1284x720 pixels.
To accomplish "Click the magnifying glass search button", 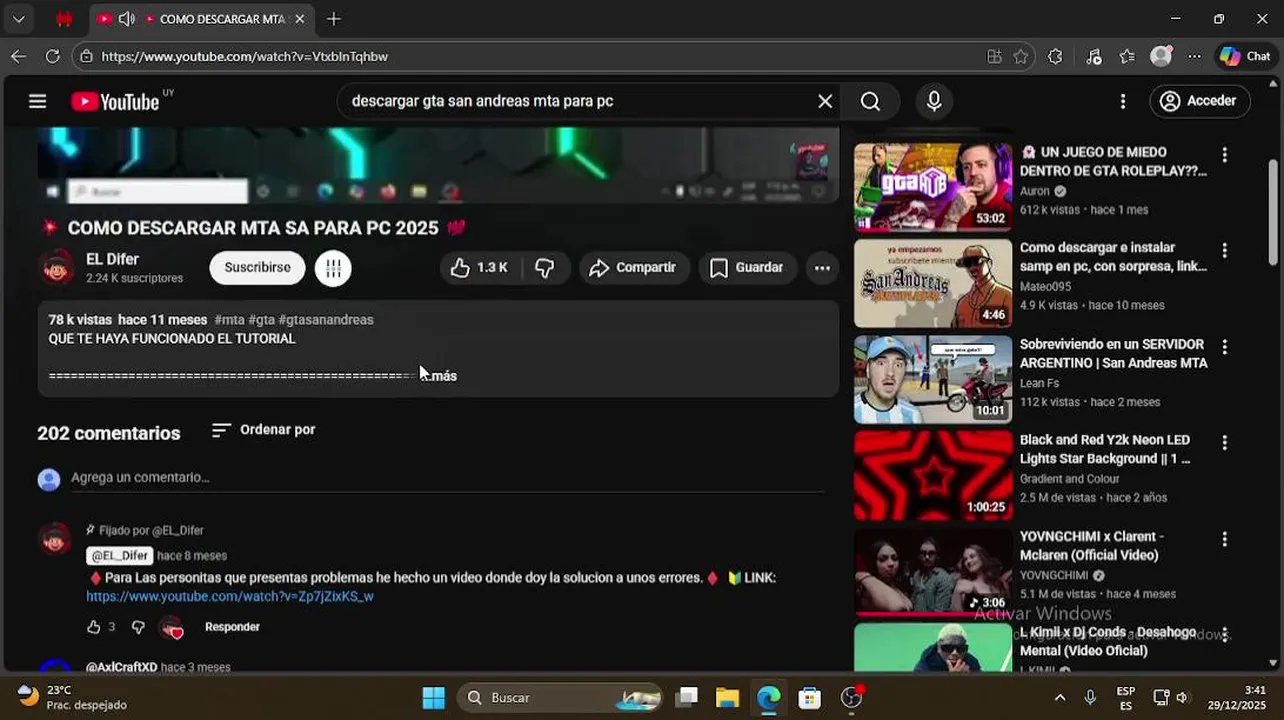I will point(870,101).
